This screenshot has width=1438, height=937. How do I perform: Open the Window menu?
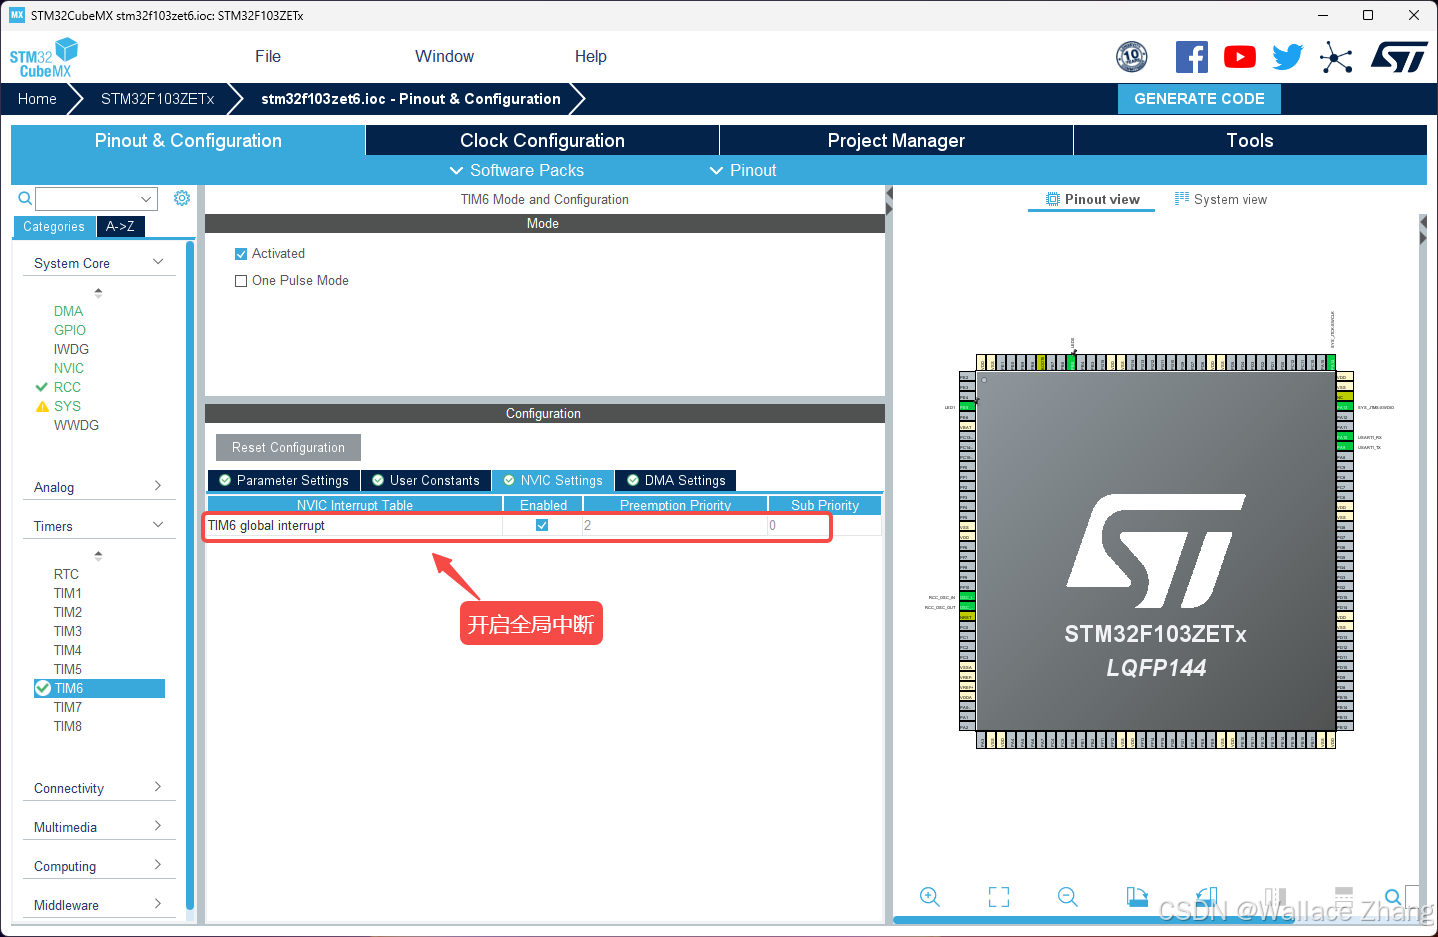pos(444,57)
